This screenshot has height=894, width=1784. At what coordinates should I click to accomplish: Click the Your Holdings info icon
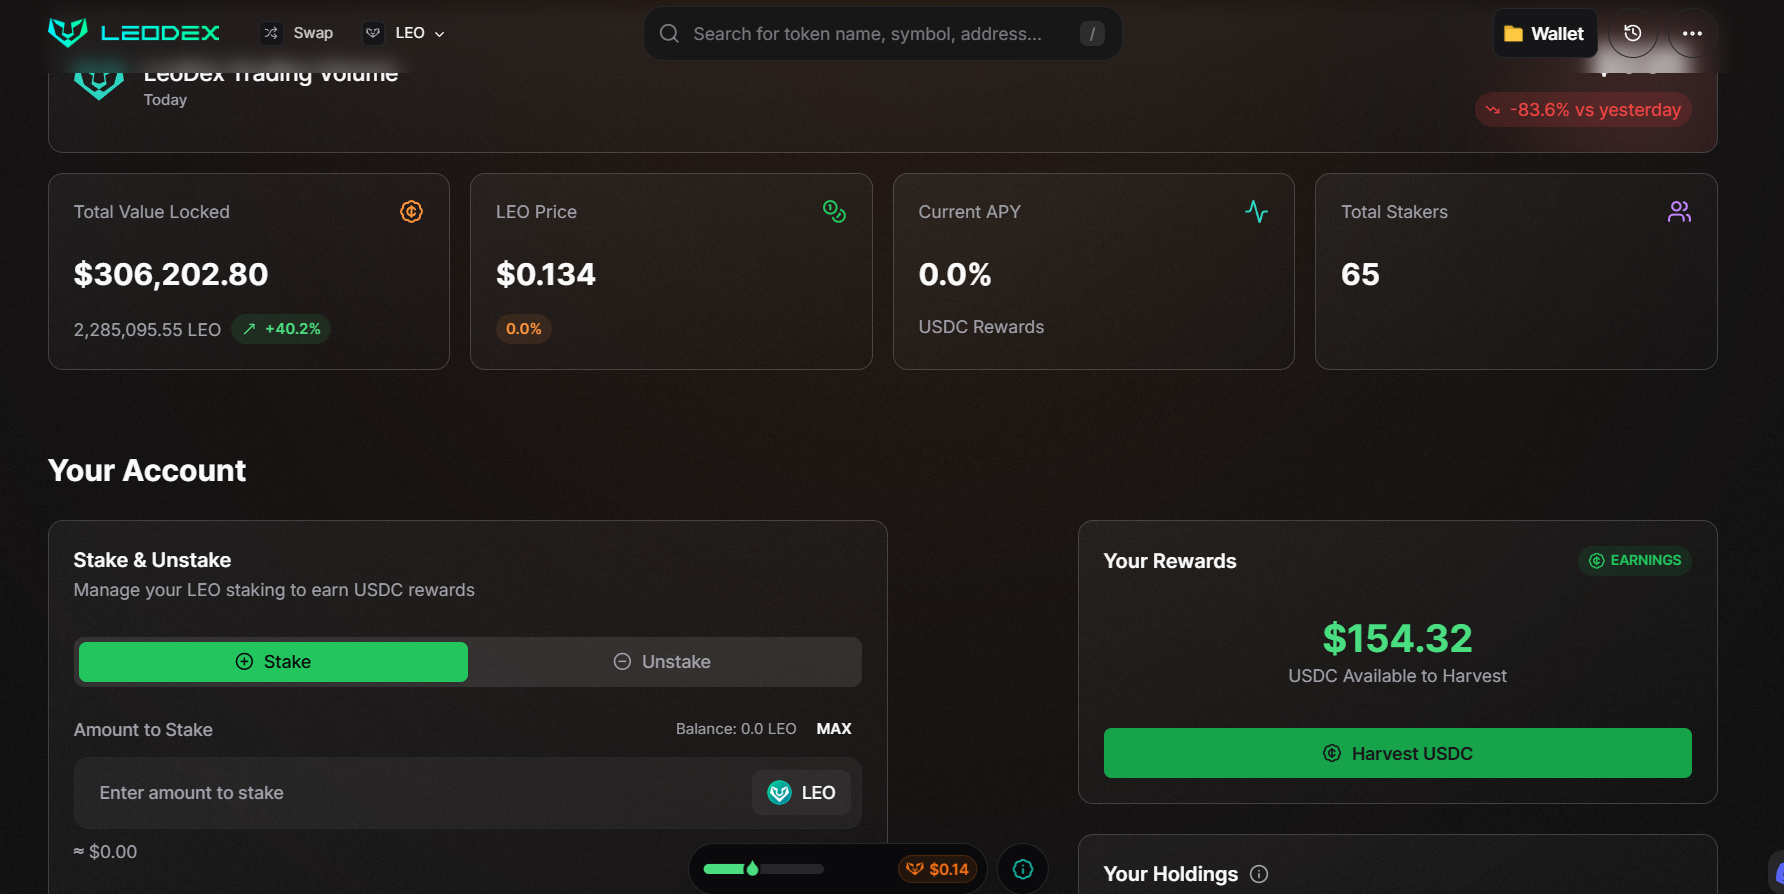point(1259,874)
